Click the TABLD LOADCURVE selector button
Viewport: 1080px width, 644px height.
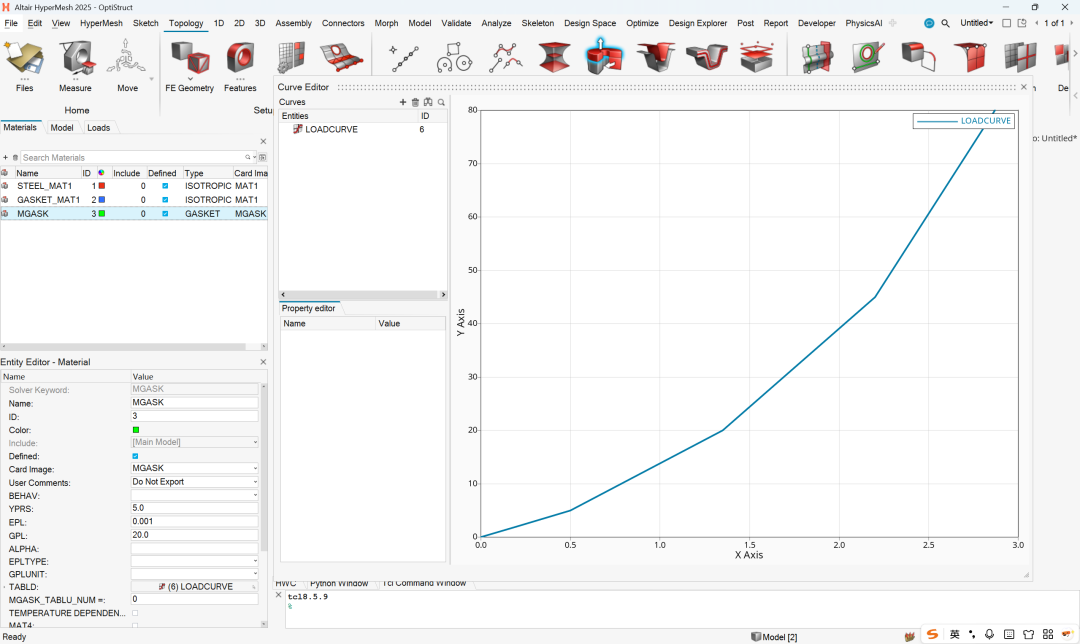click(x=195, y=587)
